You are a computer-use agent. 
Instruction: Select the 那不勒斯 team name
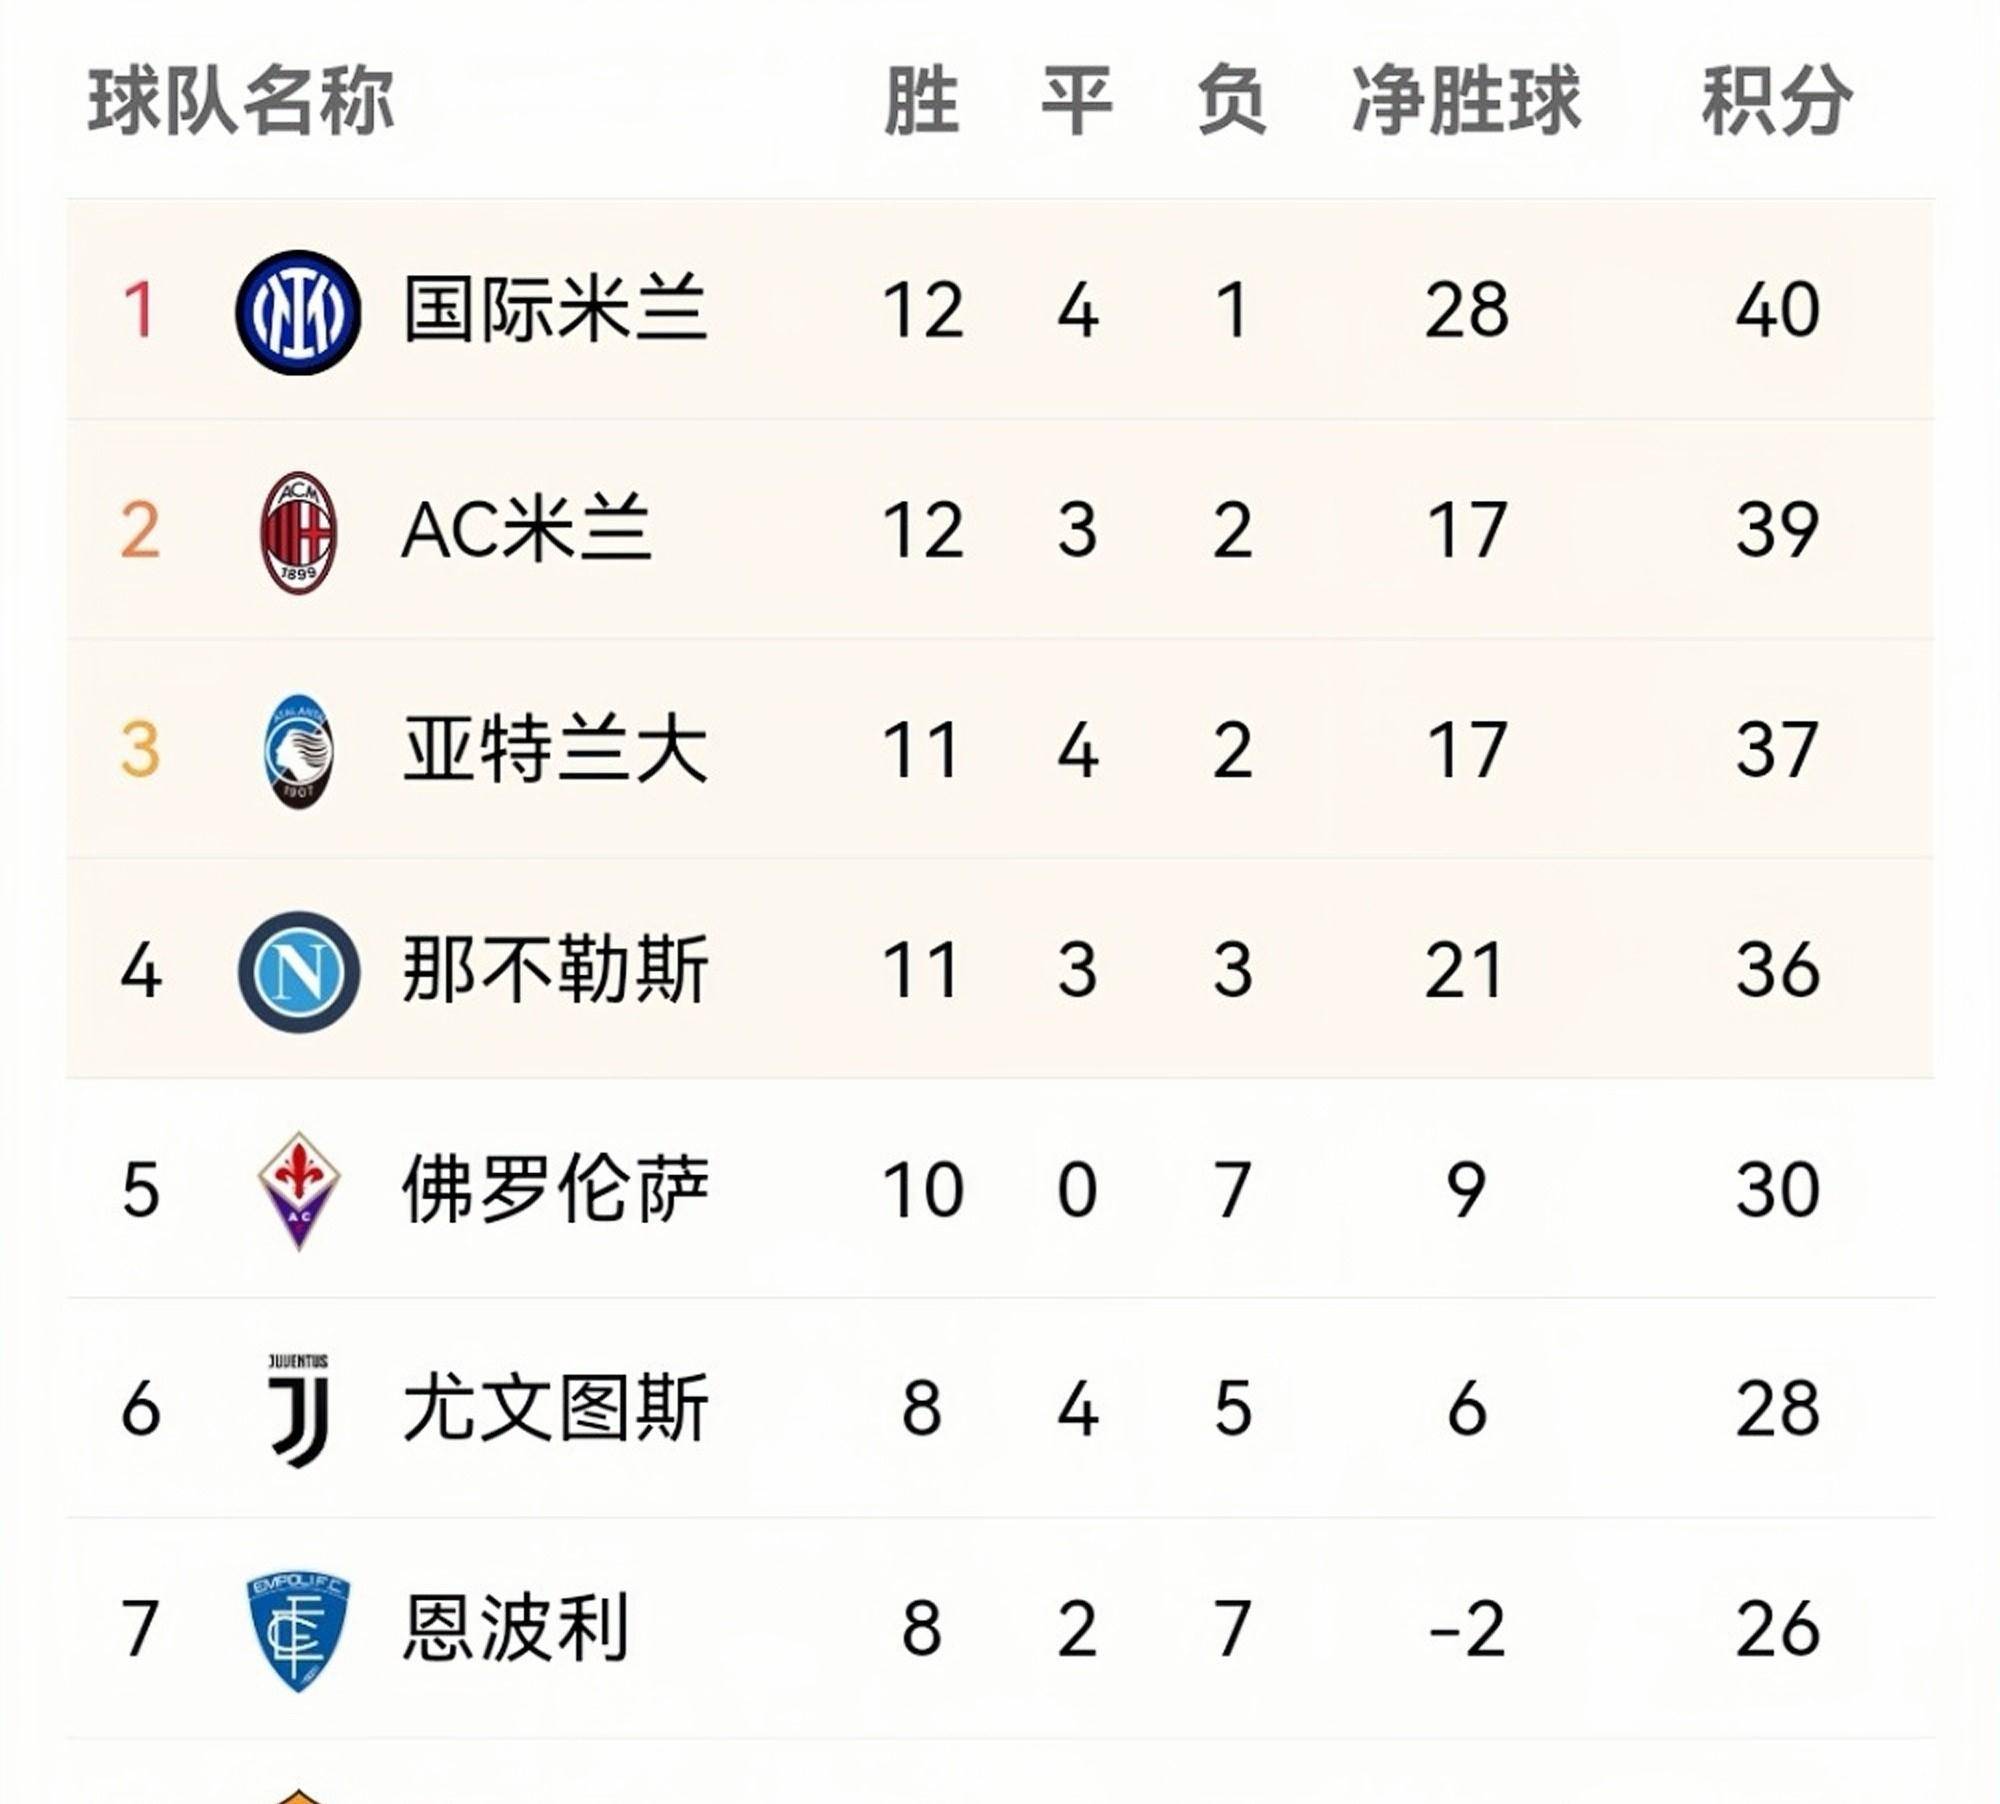tap(555, 968)
